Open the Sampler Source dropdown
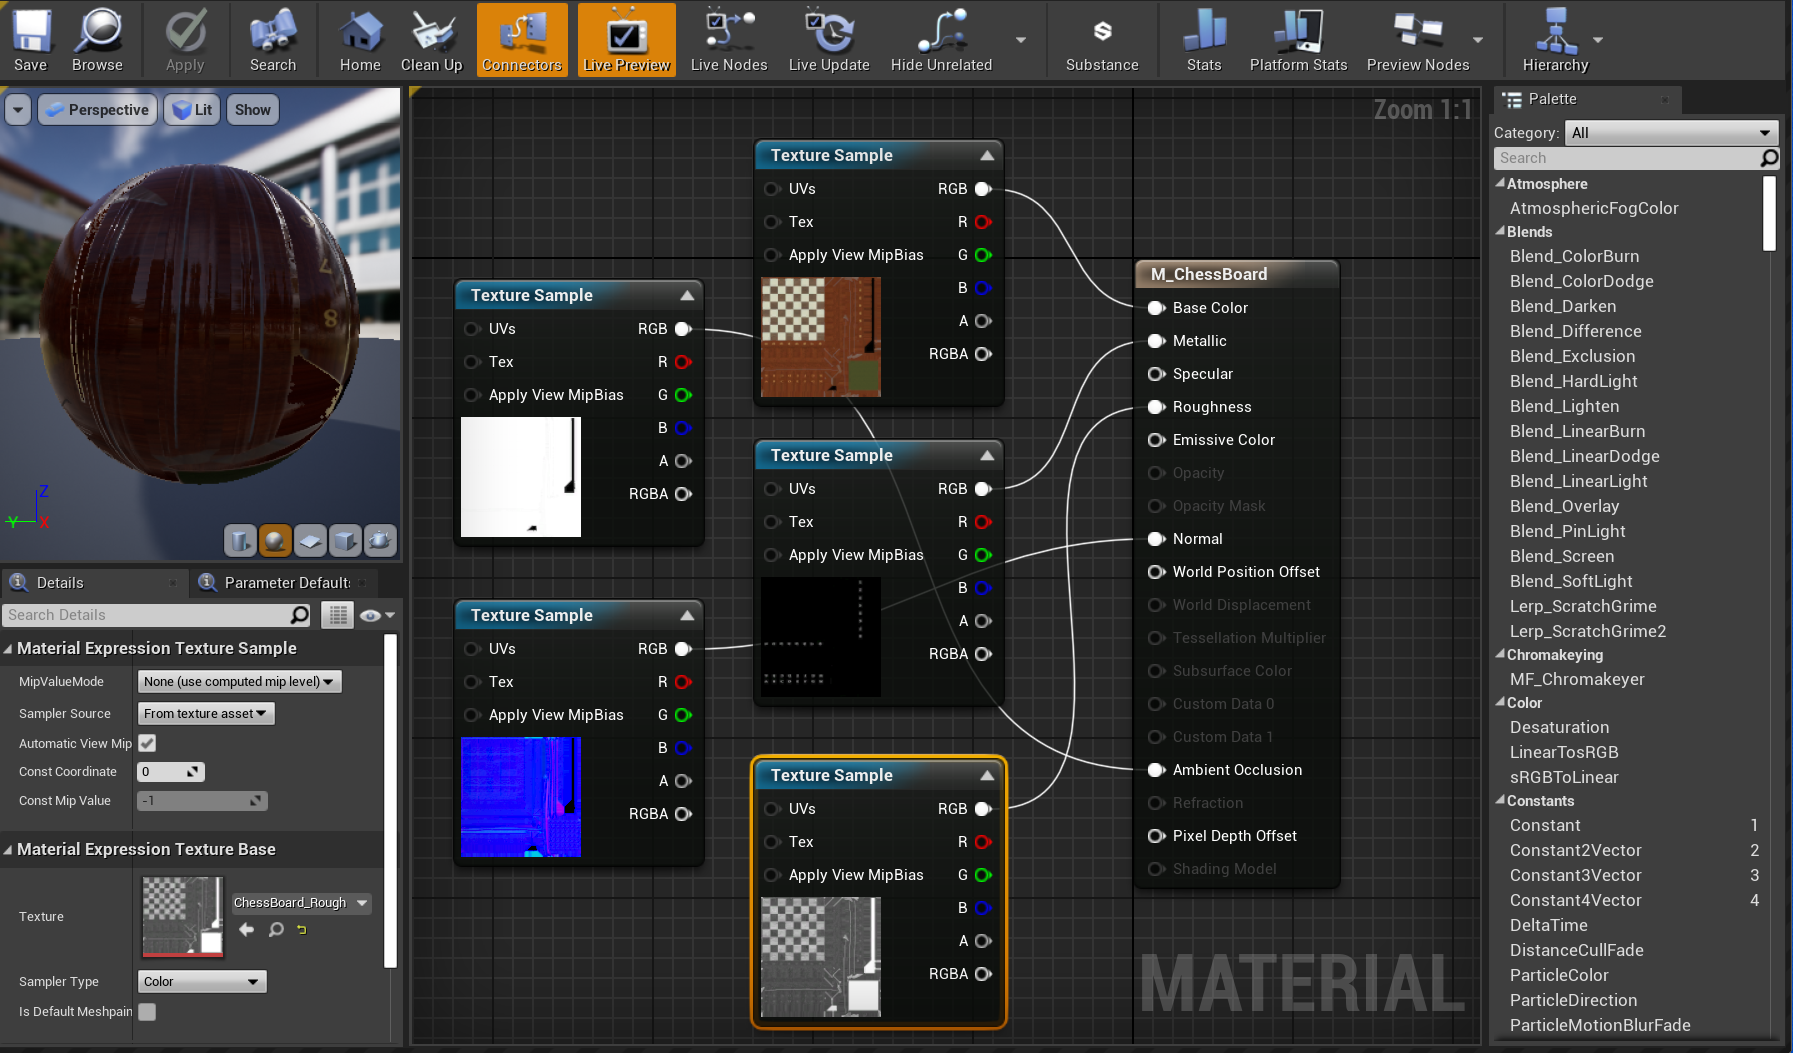This screenshot has width=1793, height=1053. [x=206, y=714]
